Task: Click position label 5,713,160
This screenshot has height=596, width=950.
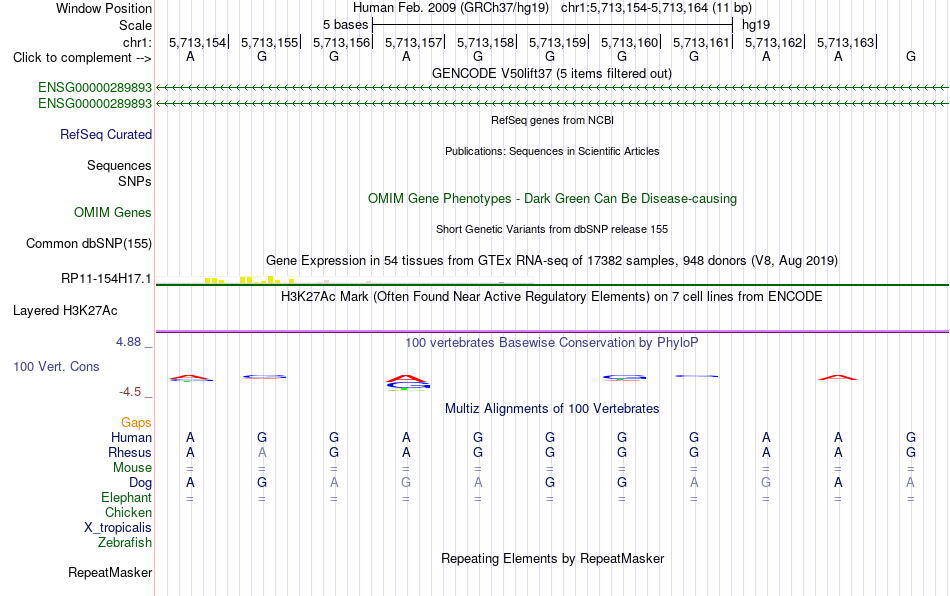Action: [x=629, y=42]
